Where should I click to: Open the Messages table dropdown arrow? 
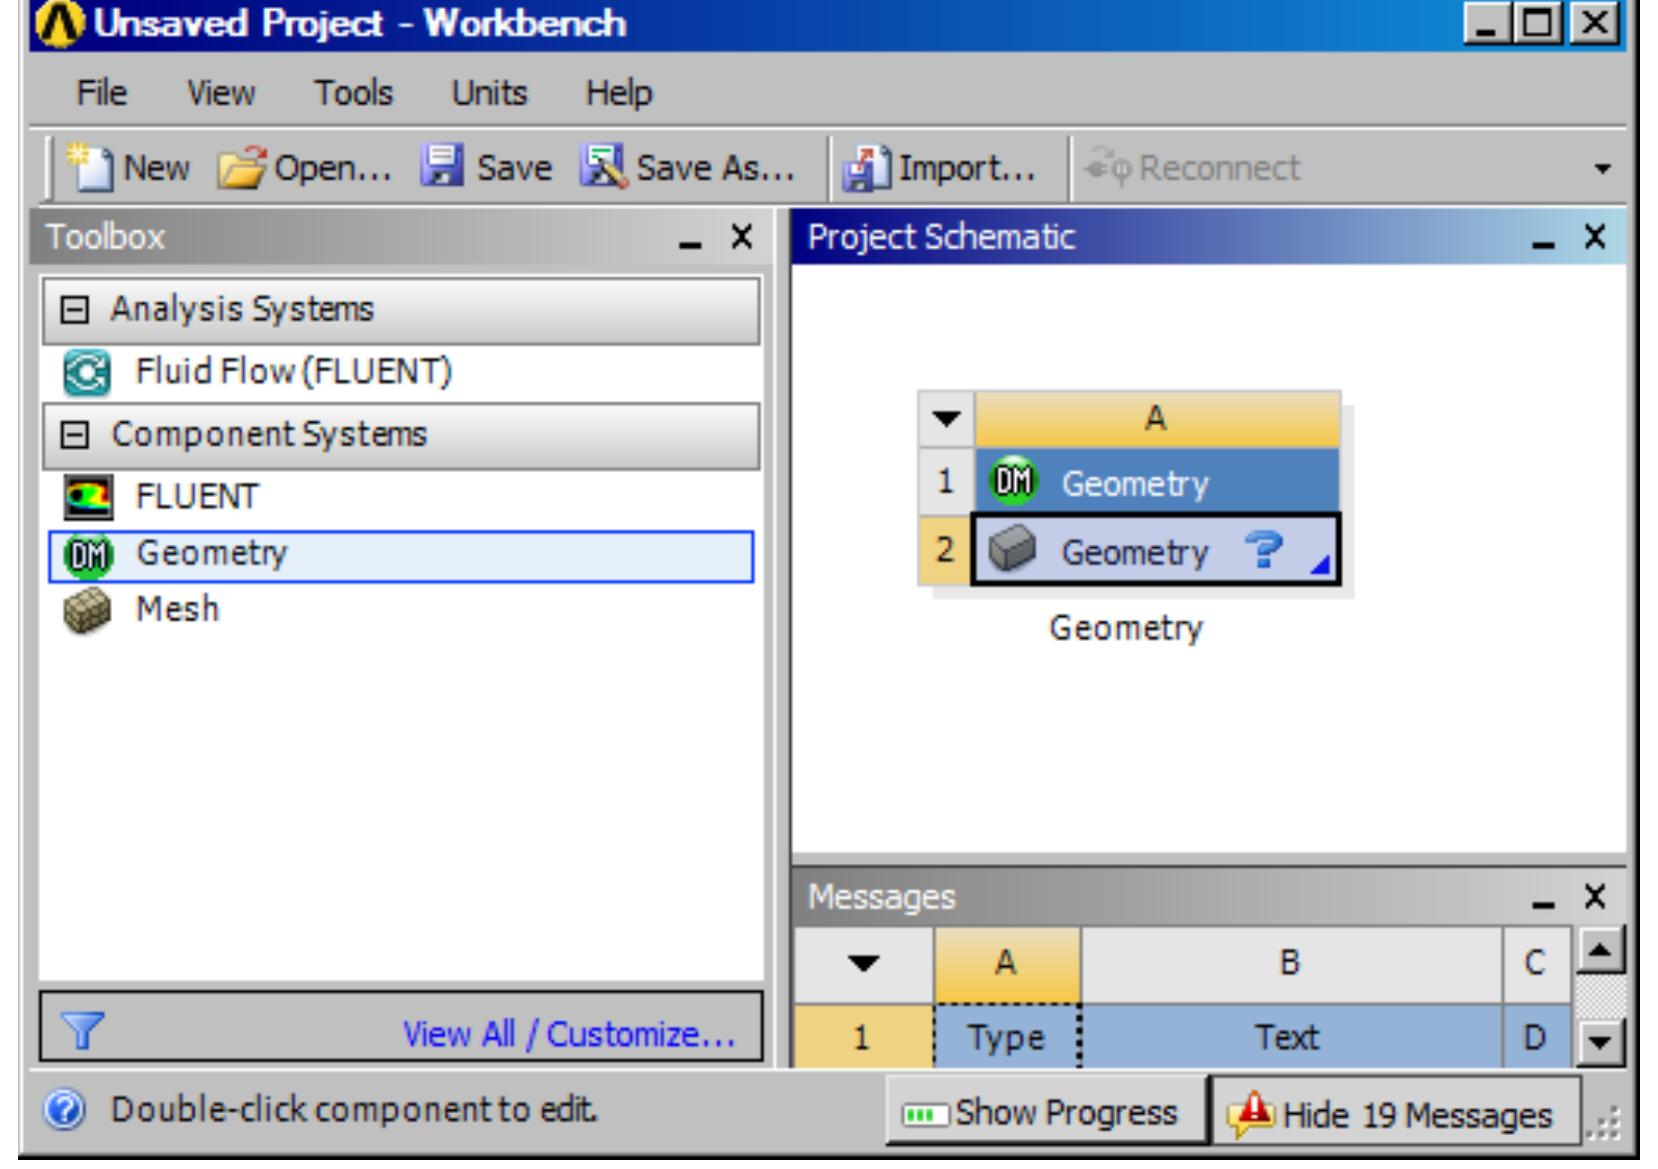(863, 963)
